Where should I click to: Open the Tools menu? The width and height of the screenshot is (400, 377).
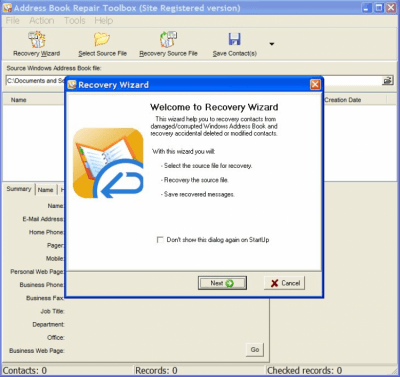pyautogui.click(x=75, y=21)
